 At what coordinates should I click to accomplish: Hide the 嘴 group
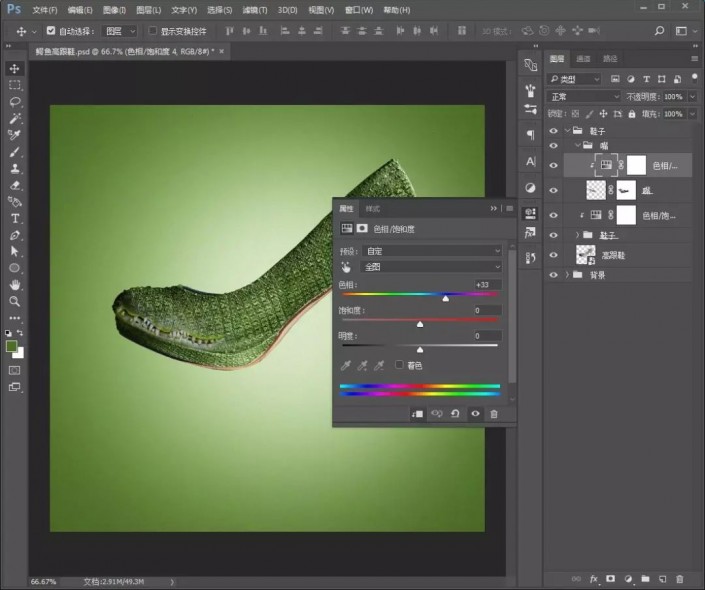click(x=553, y=146)
